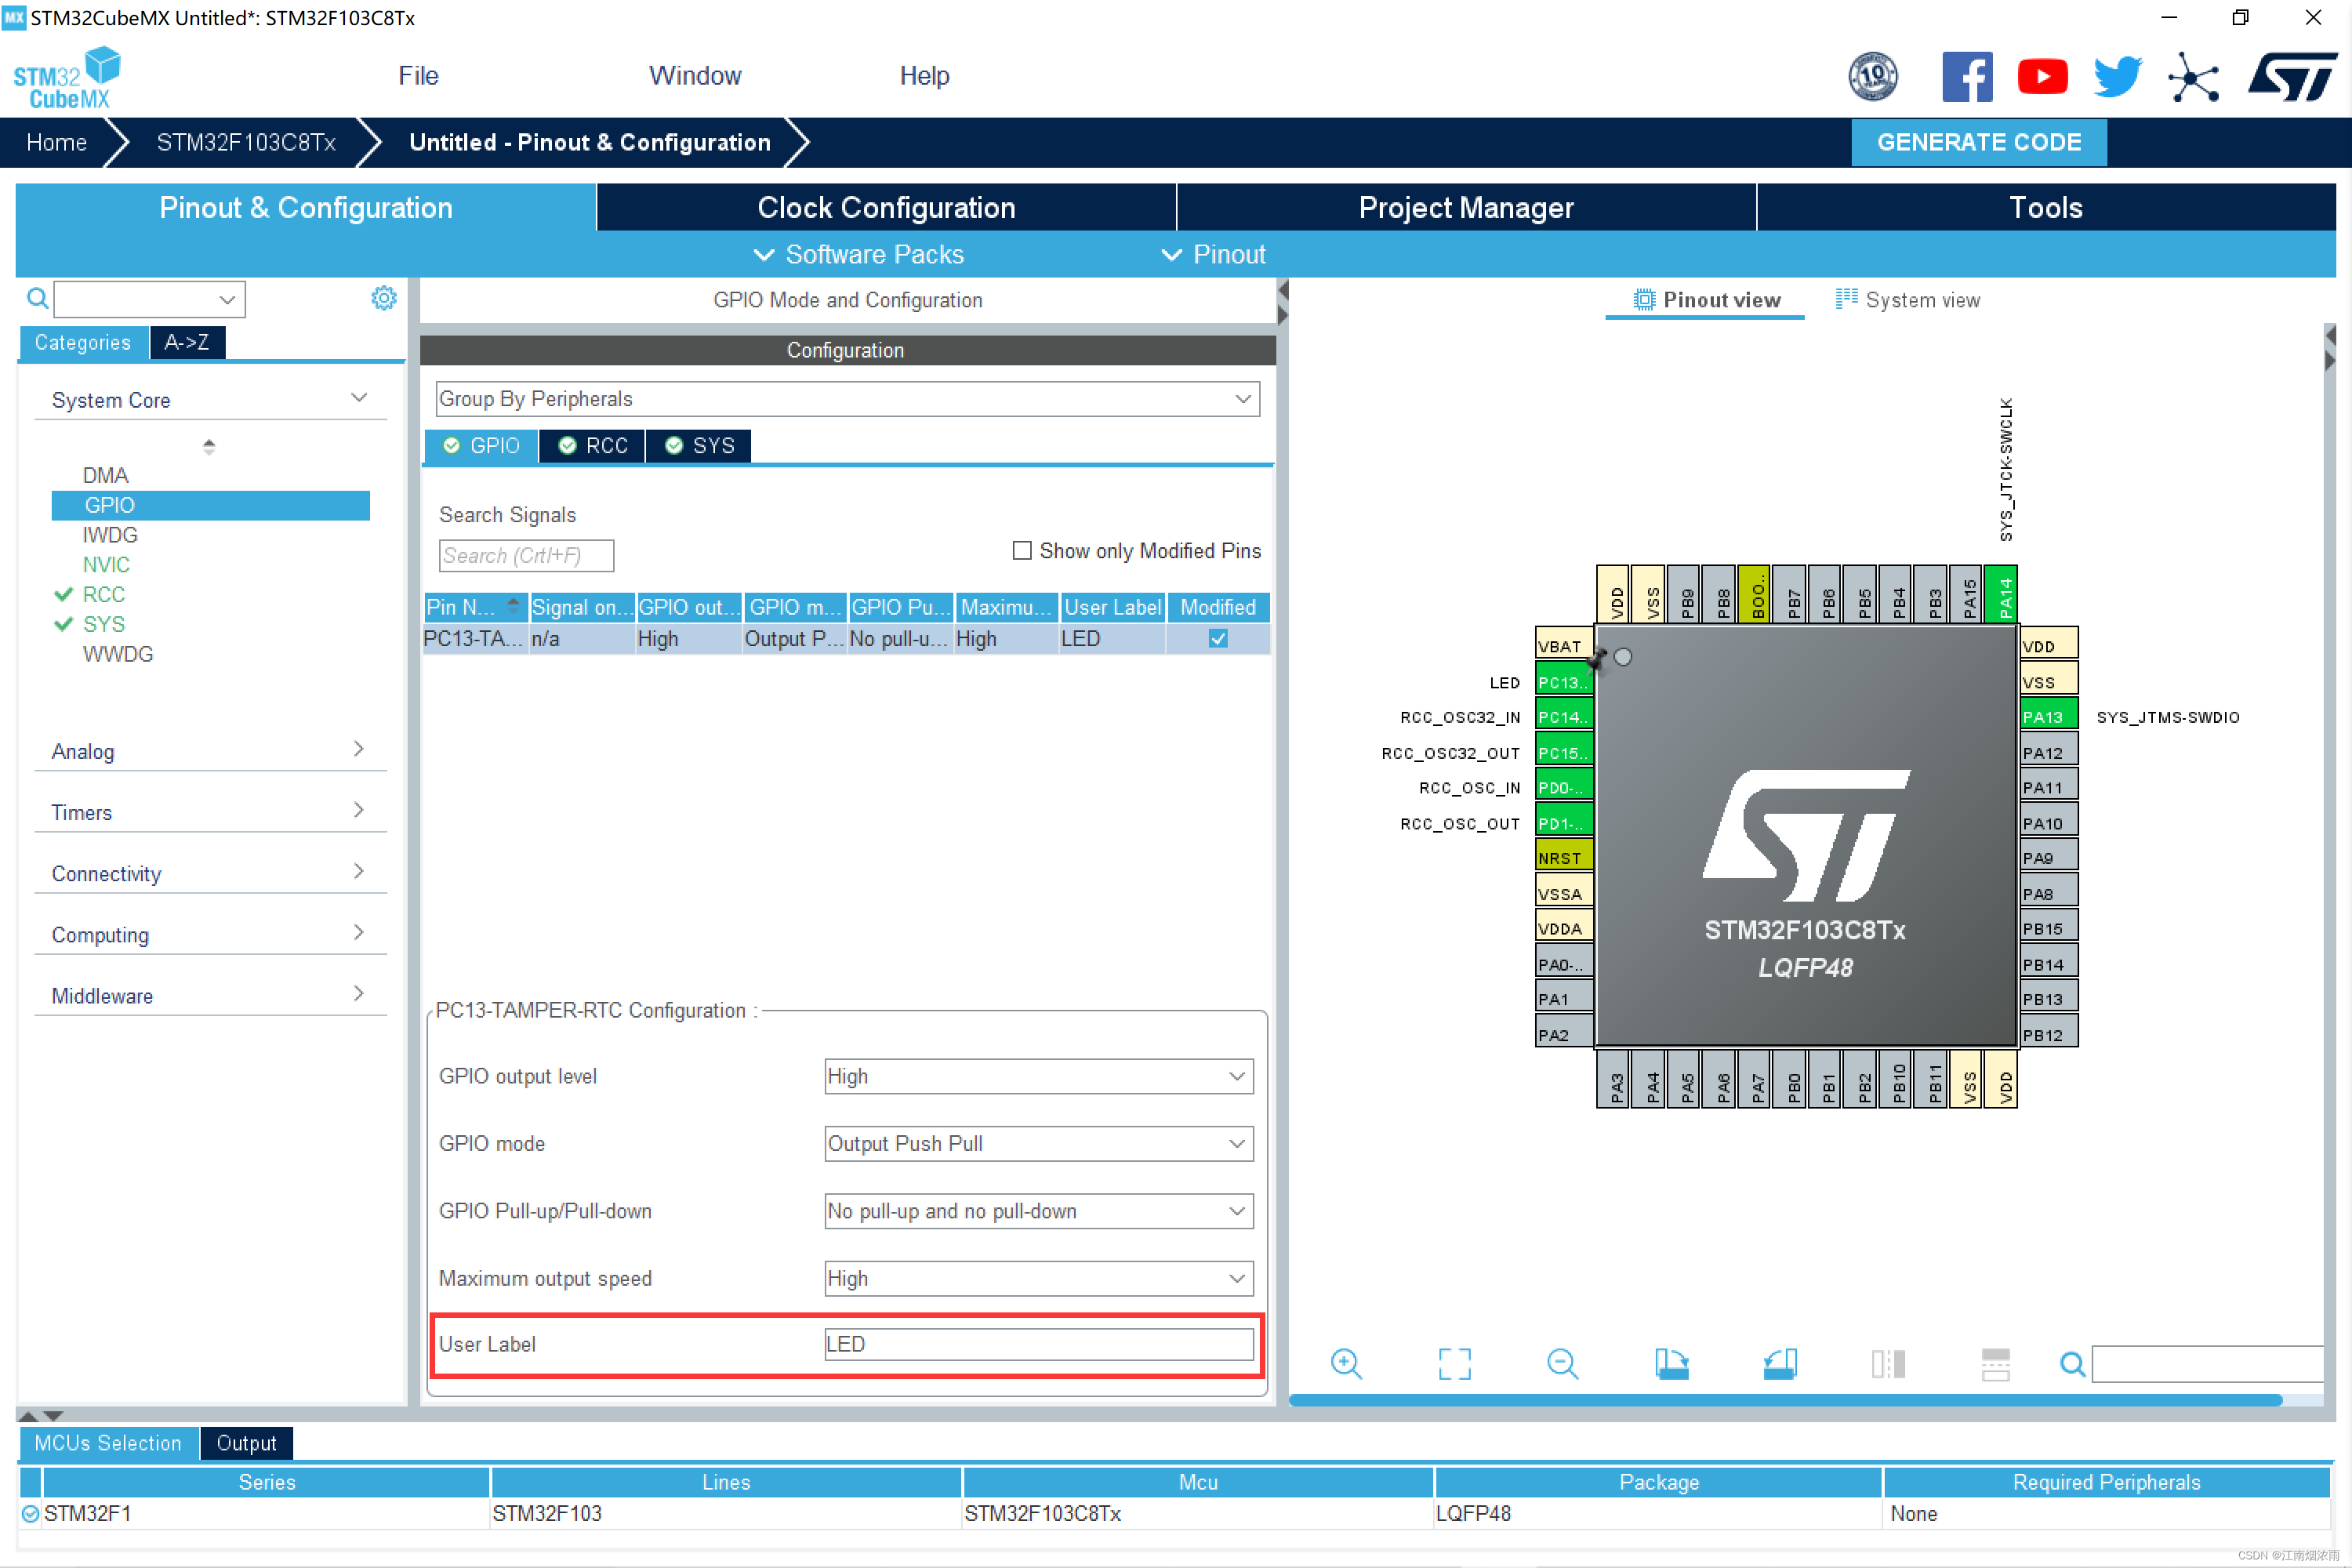This screenshot has width=2352, height=1568.
Task: Enable Show only Modified Pins checkbox
Action: [1021, 551]
